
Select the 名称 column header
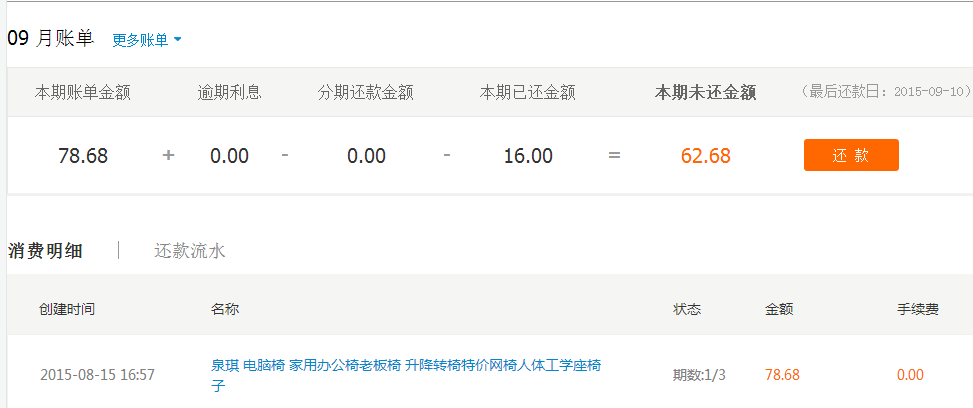tap(225, 309)
